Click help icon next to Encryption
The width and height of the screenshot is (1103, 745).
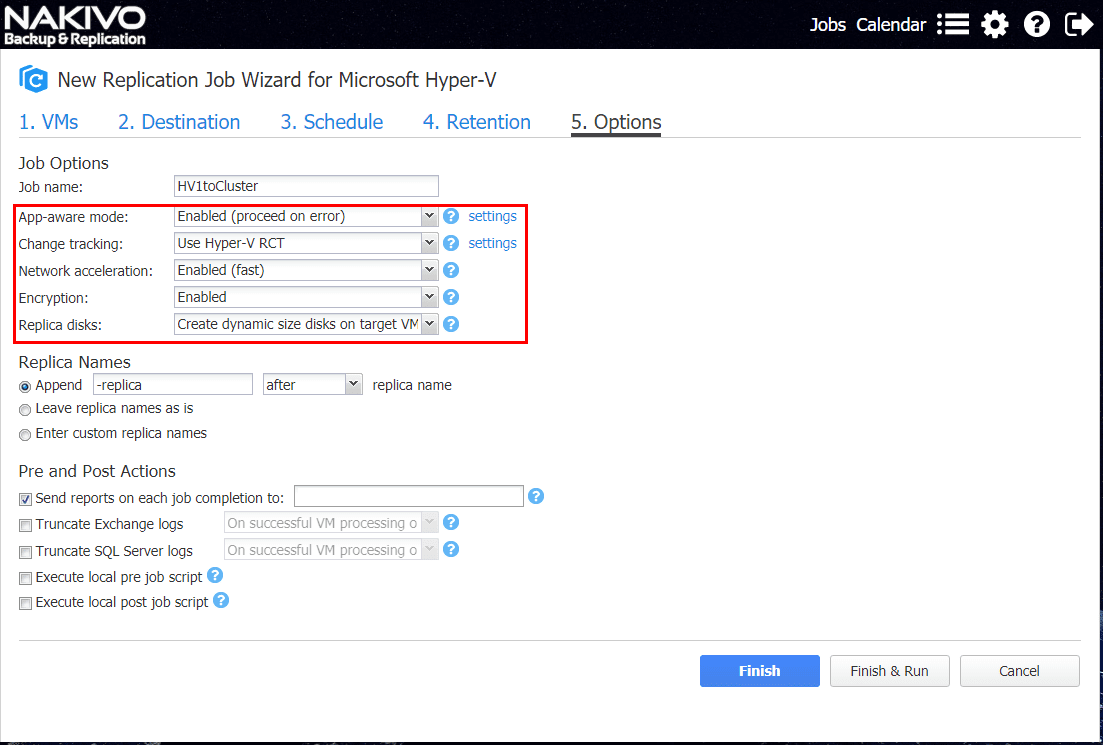pyautogui.click(x=451, y=297)
